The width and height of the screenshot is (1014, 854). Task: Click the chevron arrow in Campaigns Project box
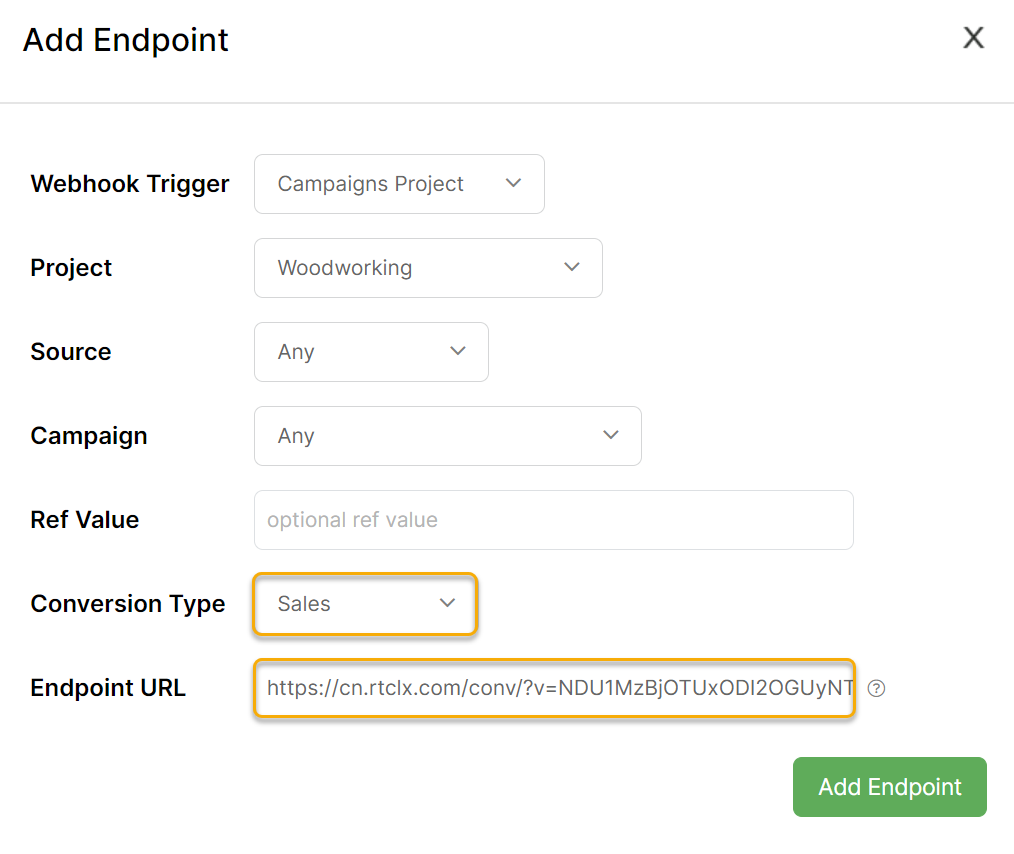[514, 183]
